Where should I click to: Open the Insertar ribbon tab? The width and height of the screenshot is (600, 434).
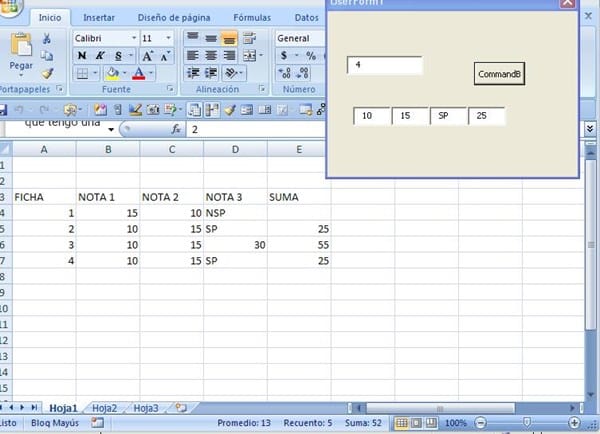pyautogui.click(x=99, y=18)
